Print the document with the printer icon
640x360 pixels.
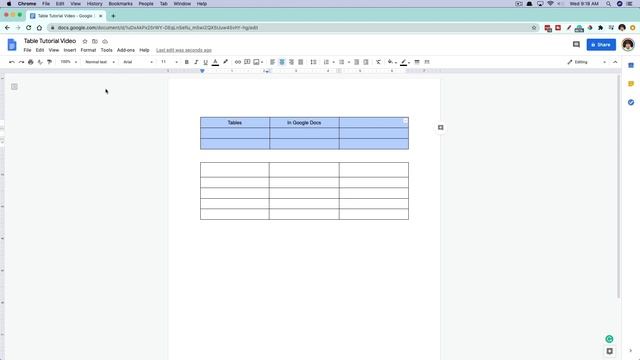click(31, 62)
